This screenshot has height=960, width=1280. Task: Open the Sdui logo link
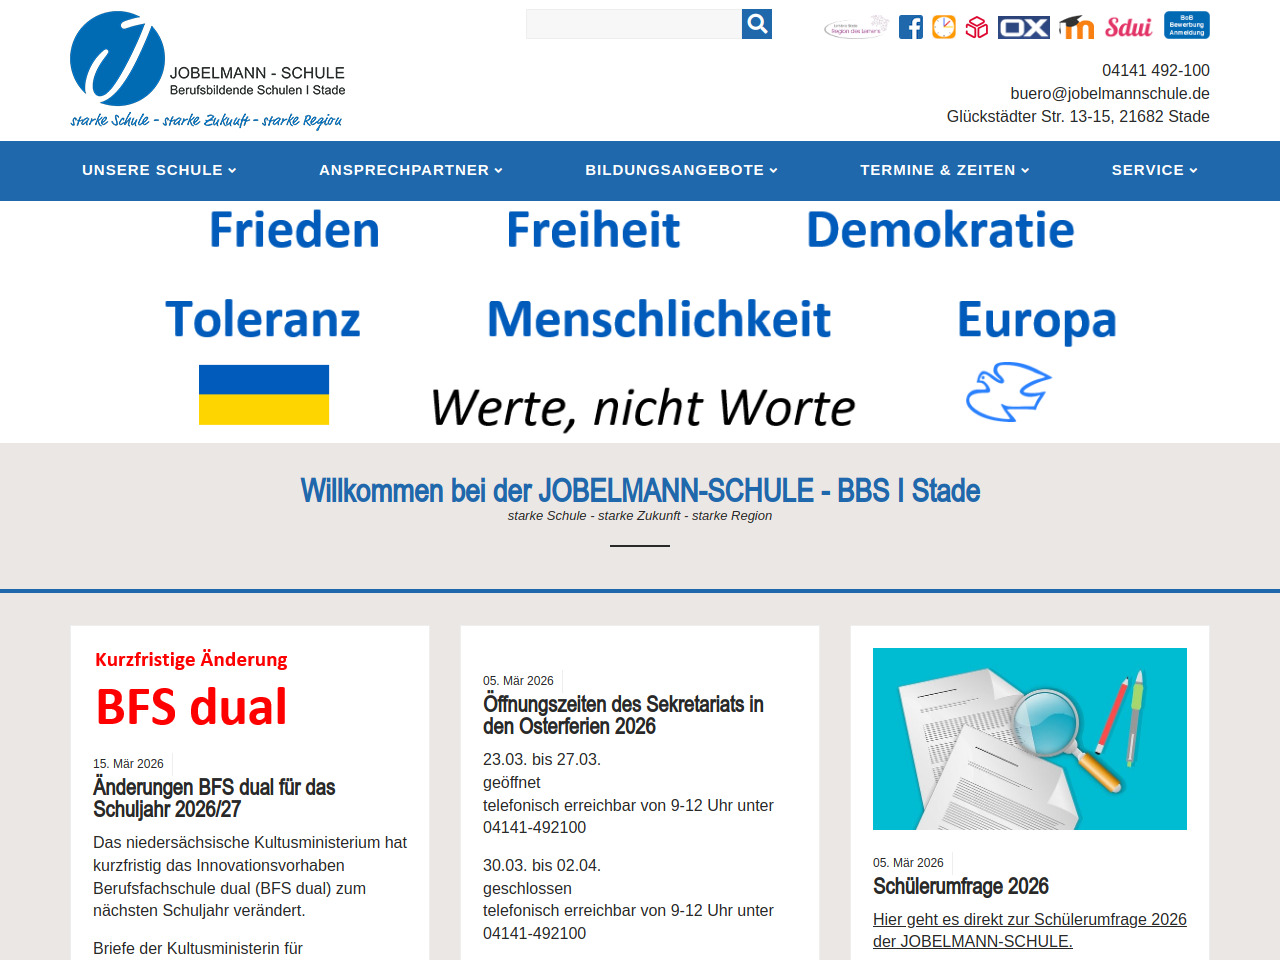(1128, 27)
